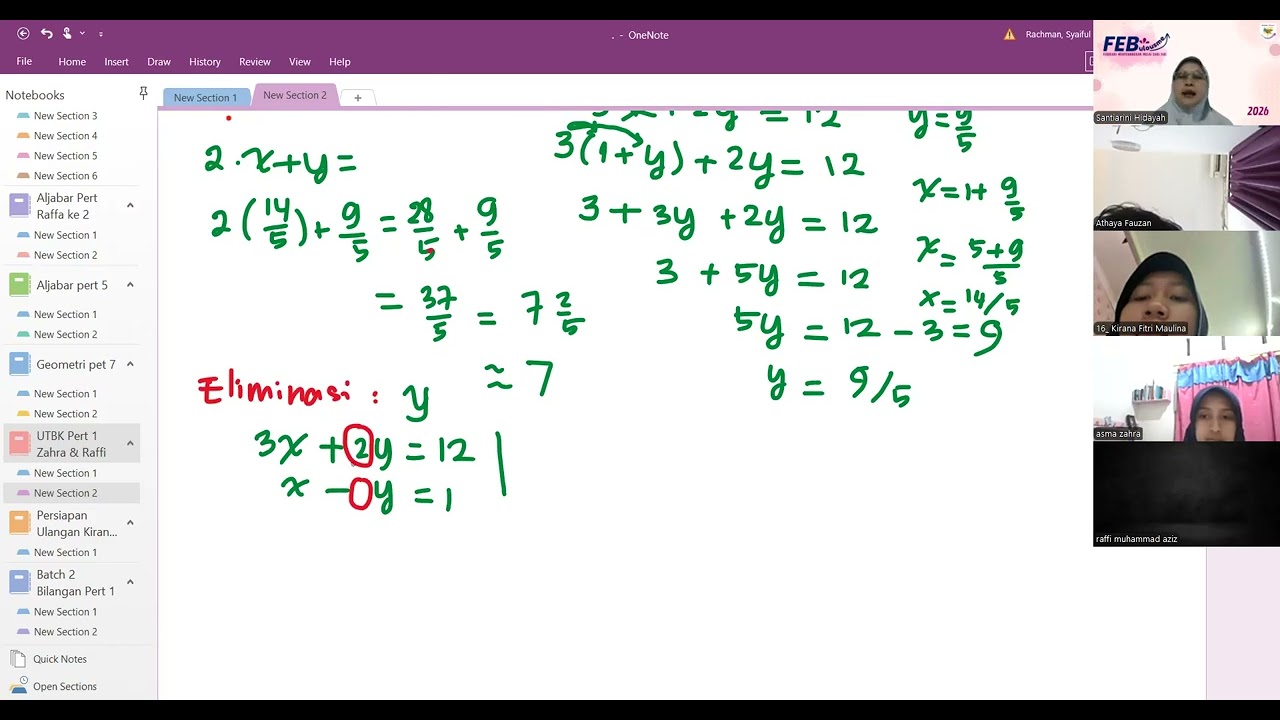
Task: Open New Section 2 under Aljabar pert 5
Action: pos(65,334)
